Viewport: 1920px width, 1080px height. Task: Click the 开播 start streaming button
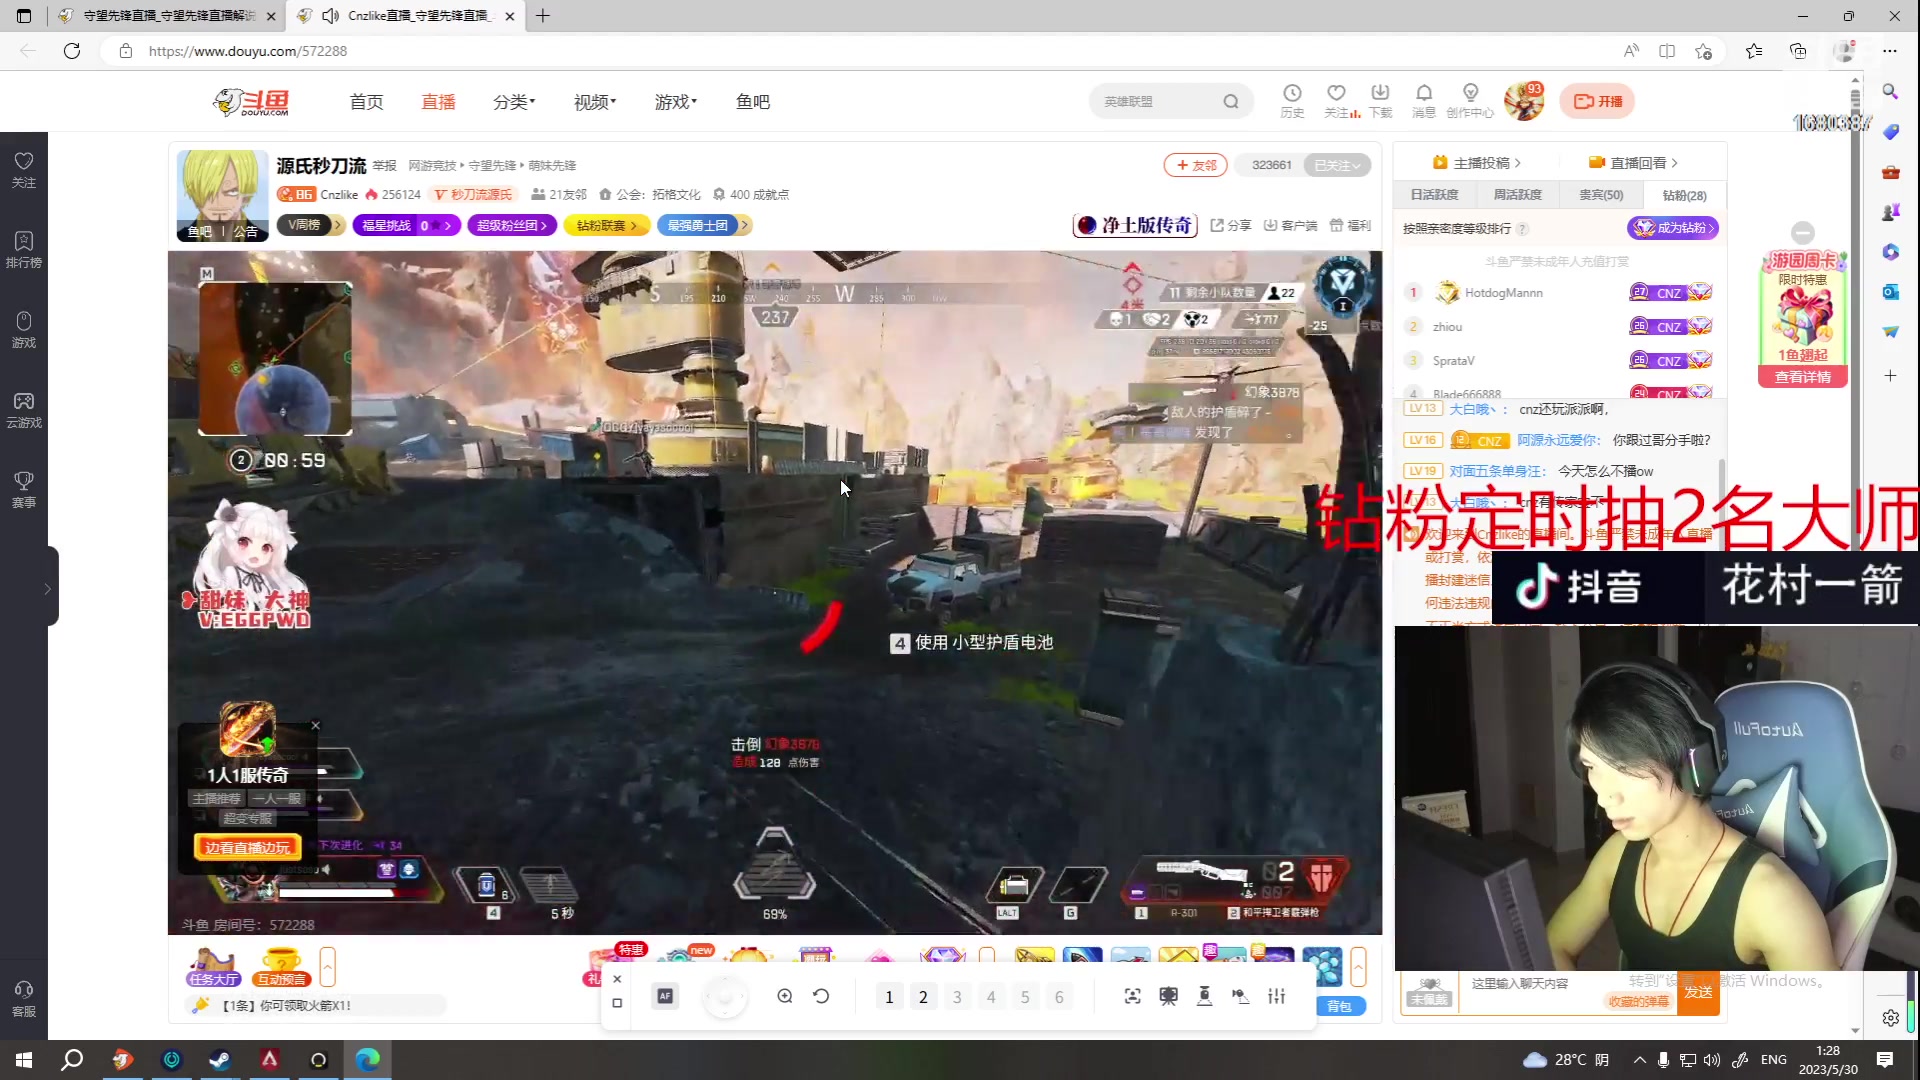[x=1597, y=101]
